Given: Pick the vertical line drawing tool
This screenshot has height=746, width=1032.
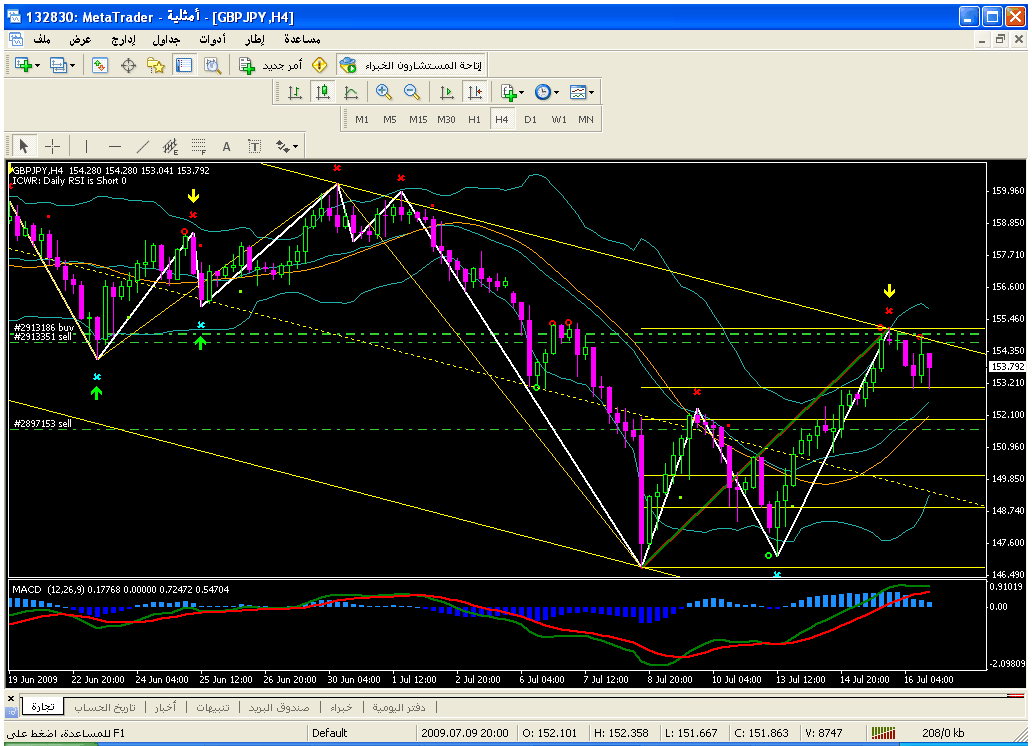Looking at the screenshot, I should [x=86, y=146].
